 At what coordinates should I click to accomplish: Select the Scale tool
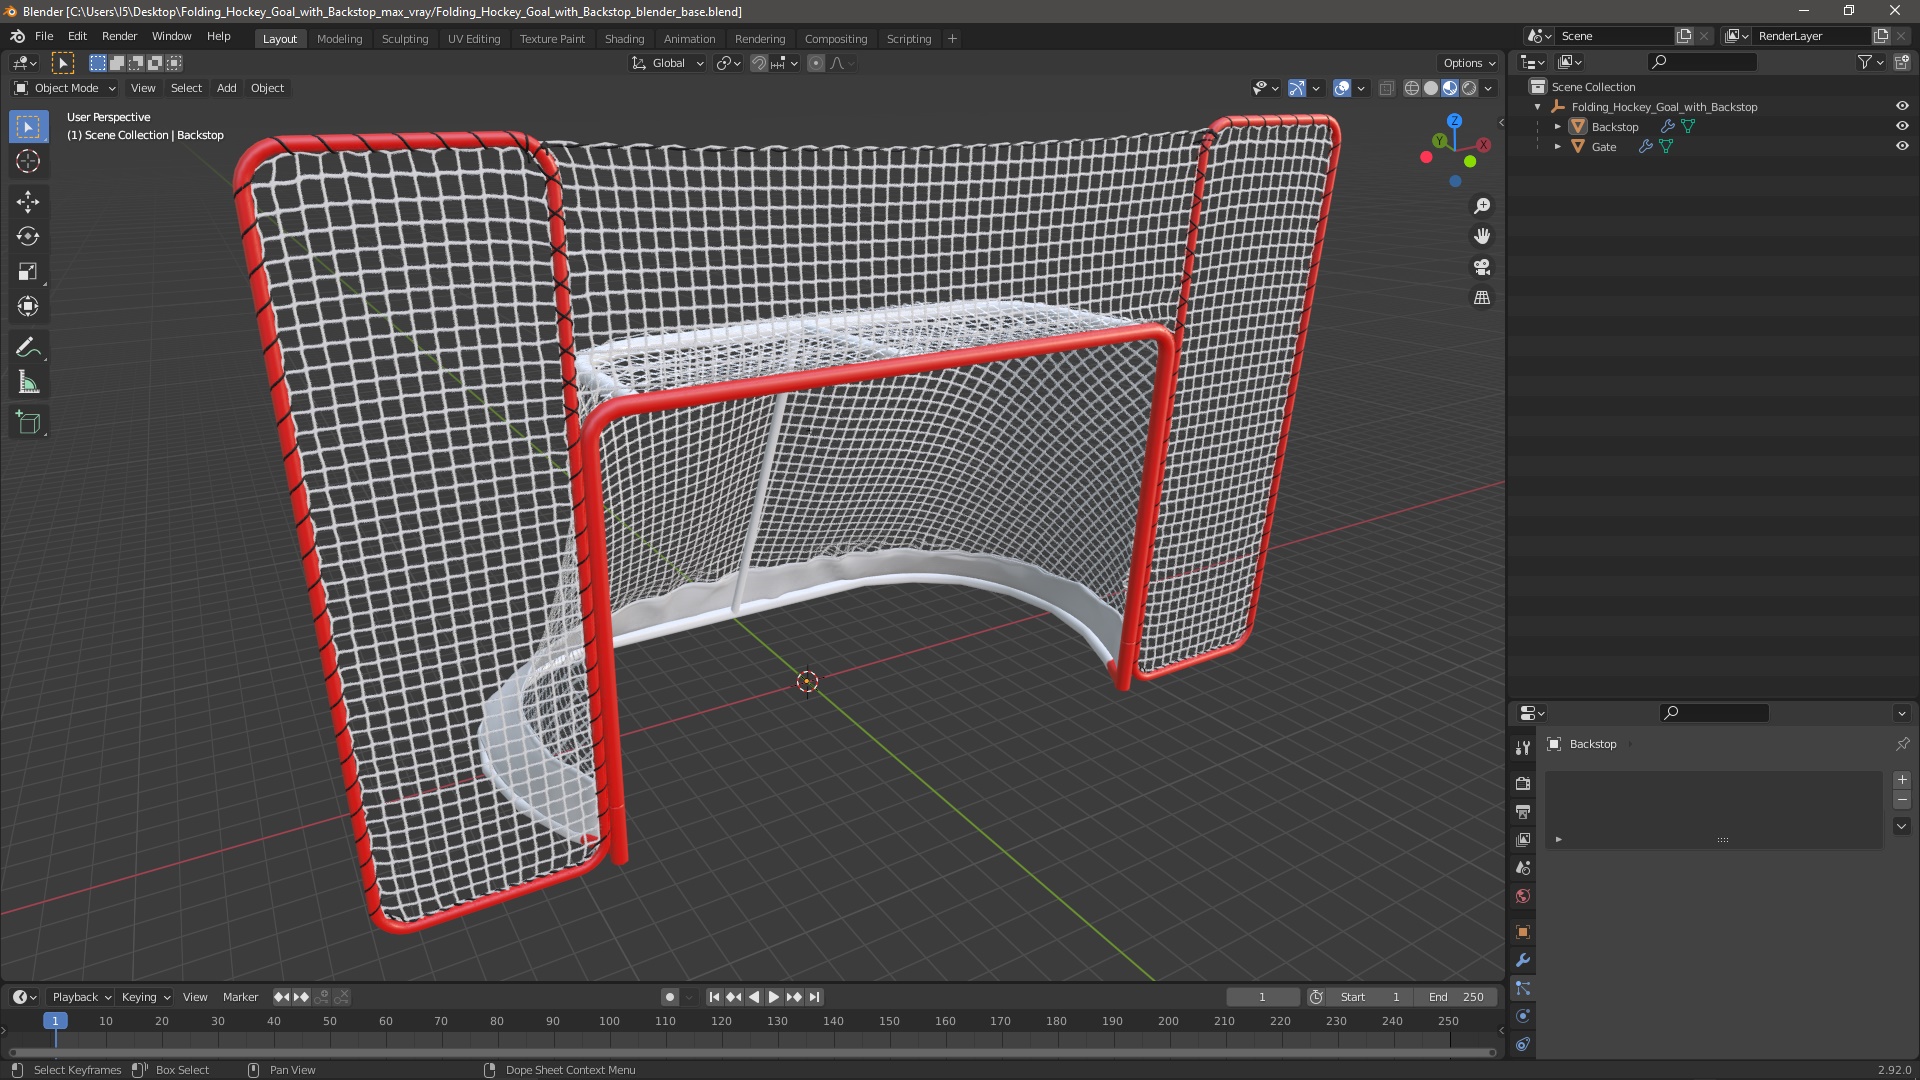pos(27,272)
